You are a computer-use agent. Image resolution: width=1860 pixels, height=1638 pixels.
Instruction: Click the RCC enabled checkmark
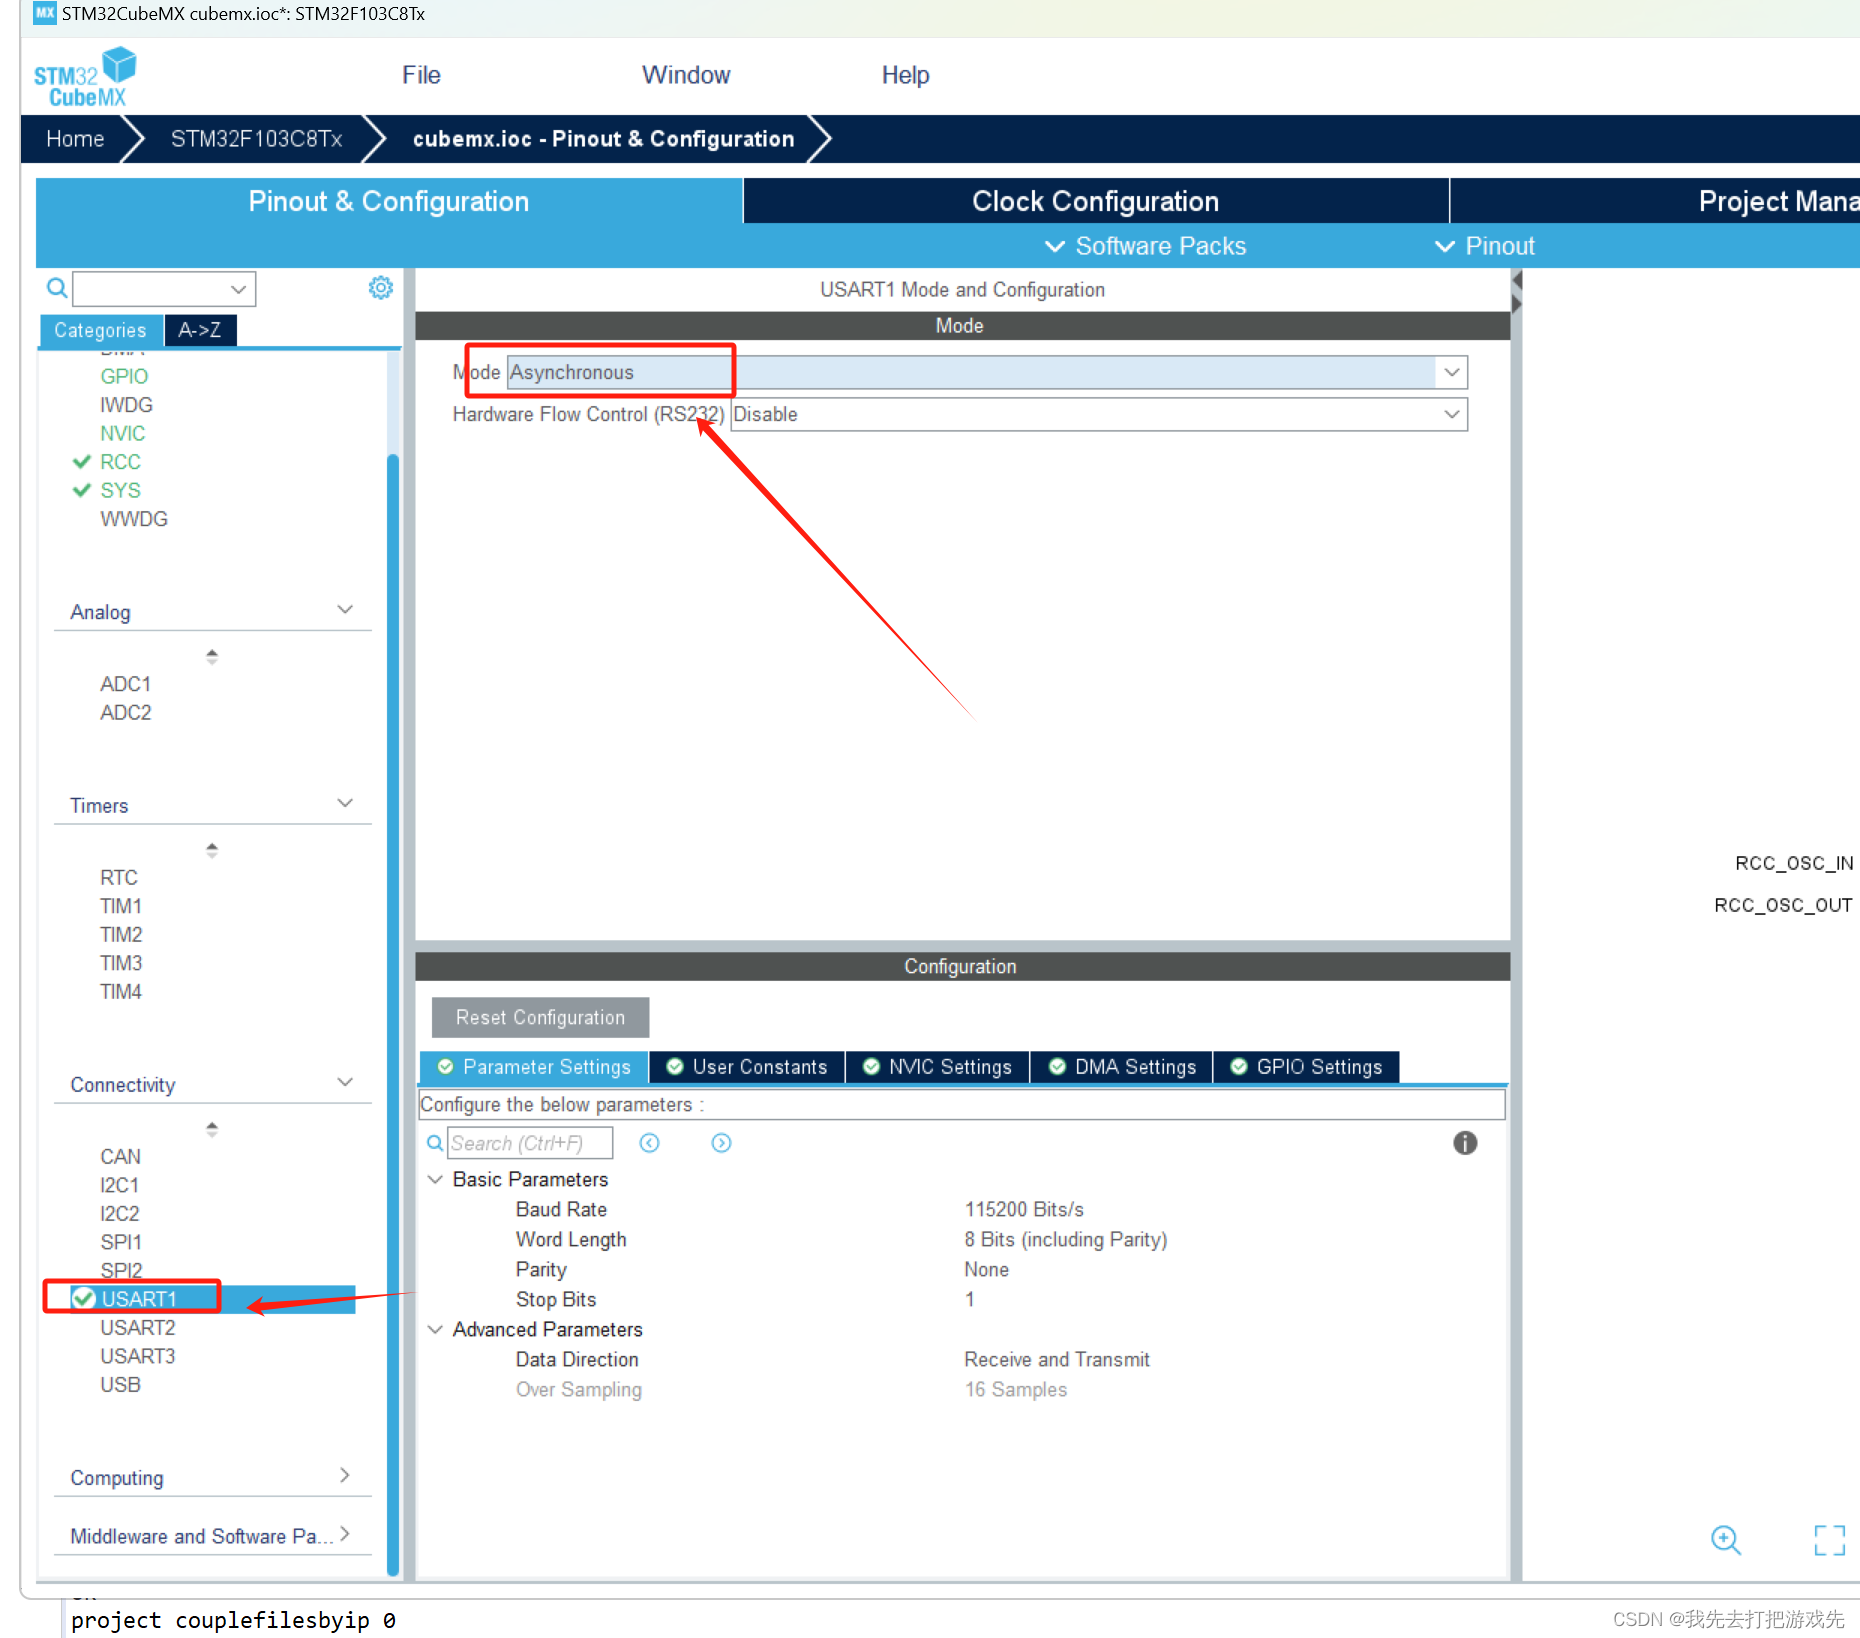pyautogui.click(x=82, y=462)
